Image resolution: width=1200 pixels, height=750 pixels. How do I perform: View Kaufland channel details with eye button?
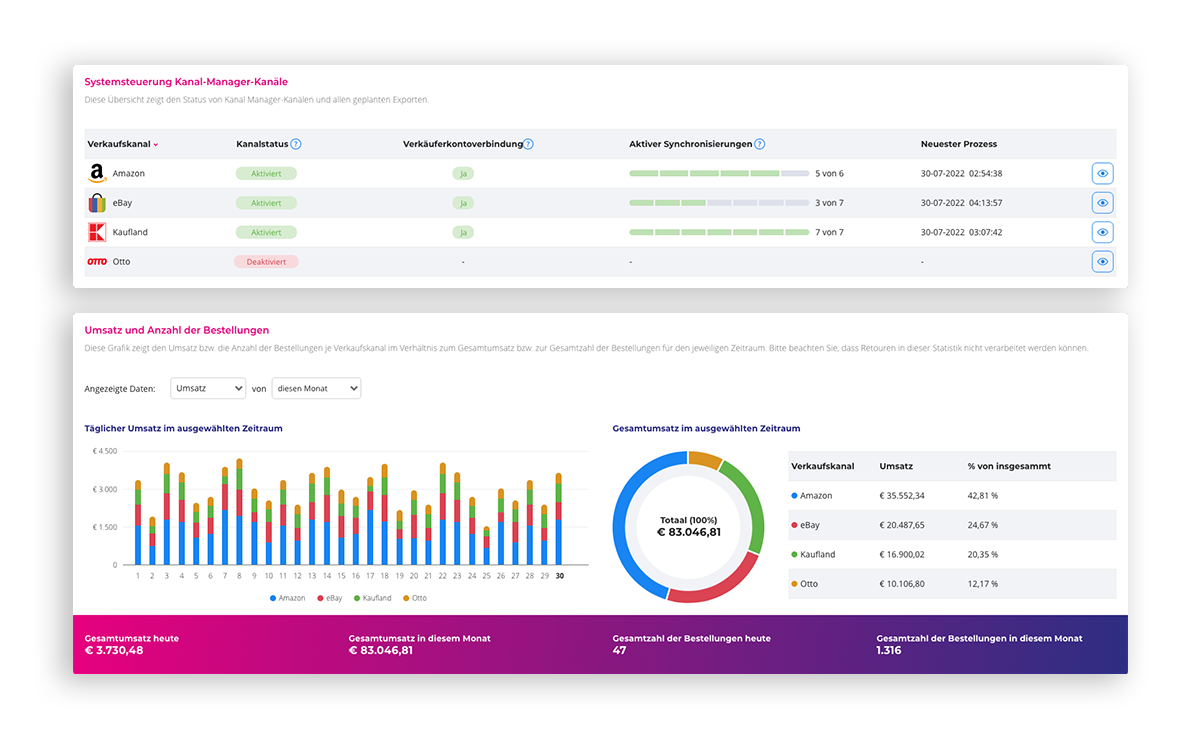pyautogui.click(x=1102, y=232)
